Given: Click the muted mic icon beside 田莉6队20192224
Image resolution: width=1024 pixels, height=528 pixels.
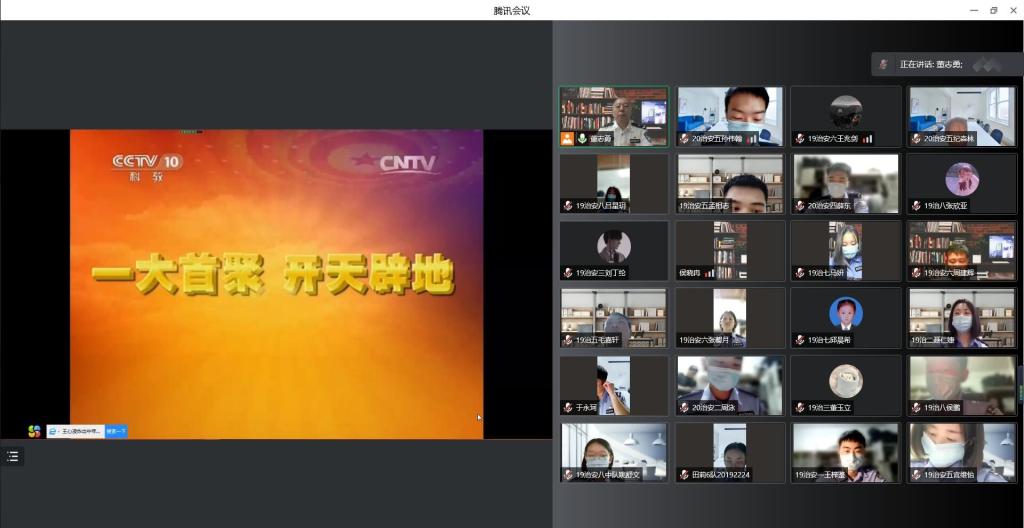Looking at the screenshot, I should click(x=684, y=475).
